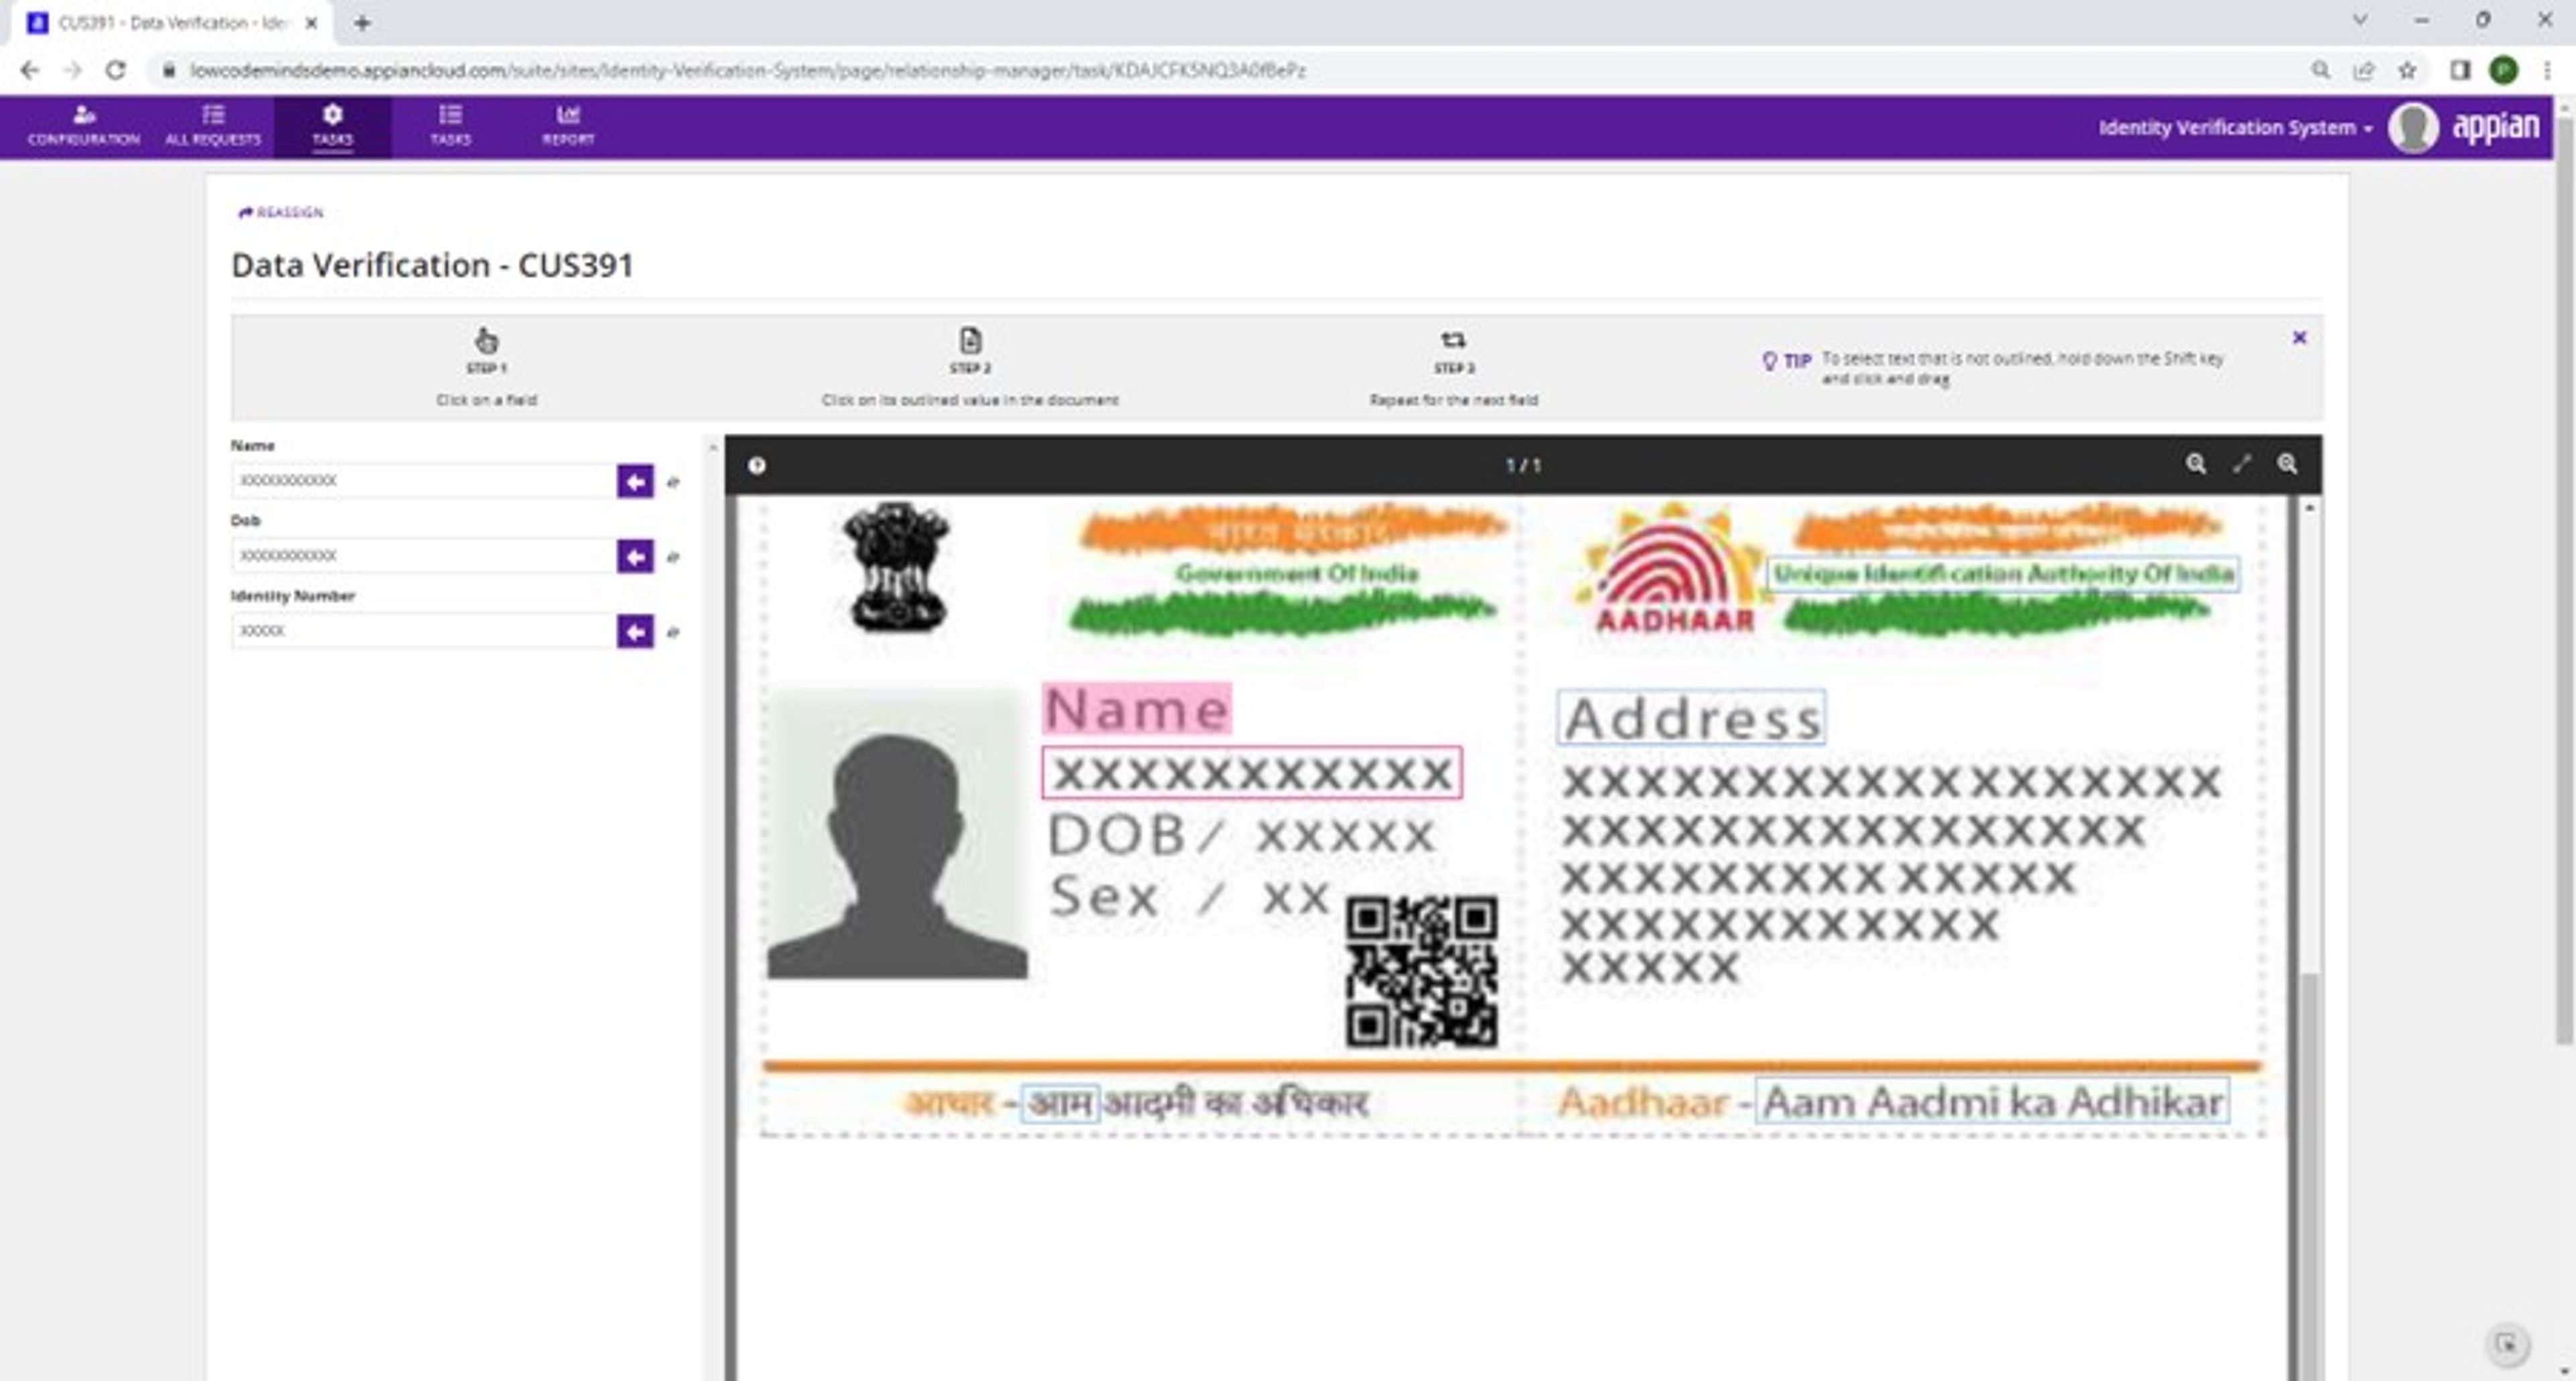Select the Tasks tab with gear icon
2576x1381 pixels.
(x=333, y=126)
